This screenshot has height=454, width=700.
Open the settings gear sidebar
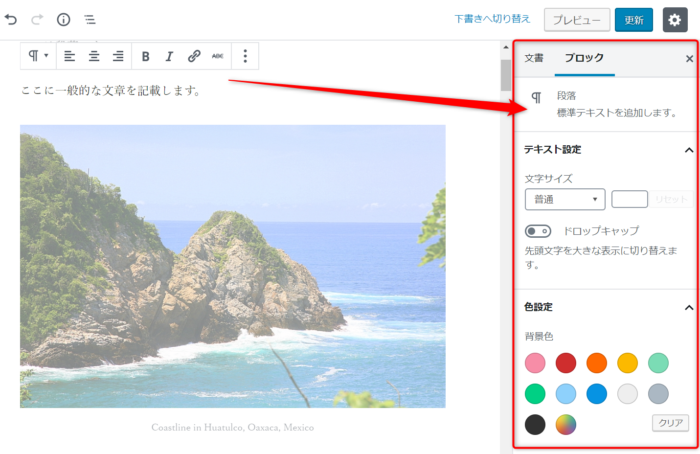(x=675, y=19)
